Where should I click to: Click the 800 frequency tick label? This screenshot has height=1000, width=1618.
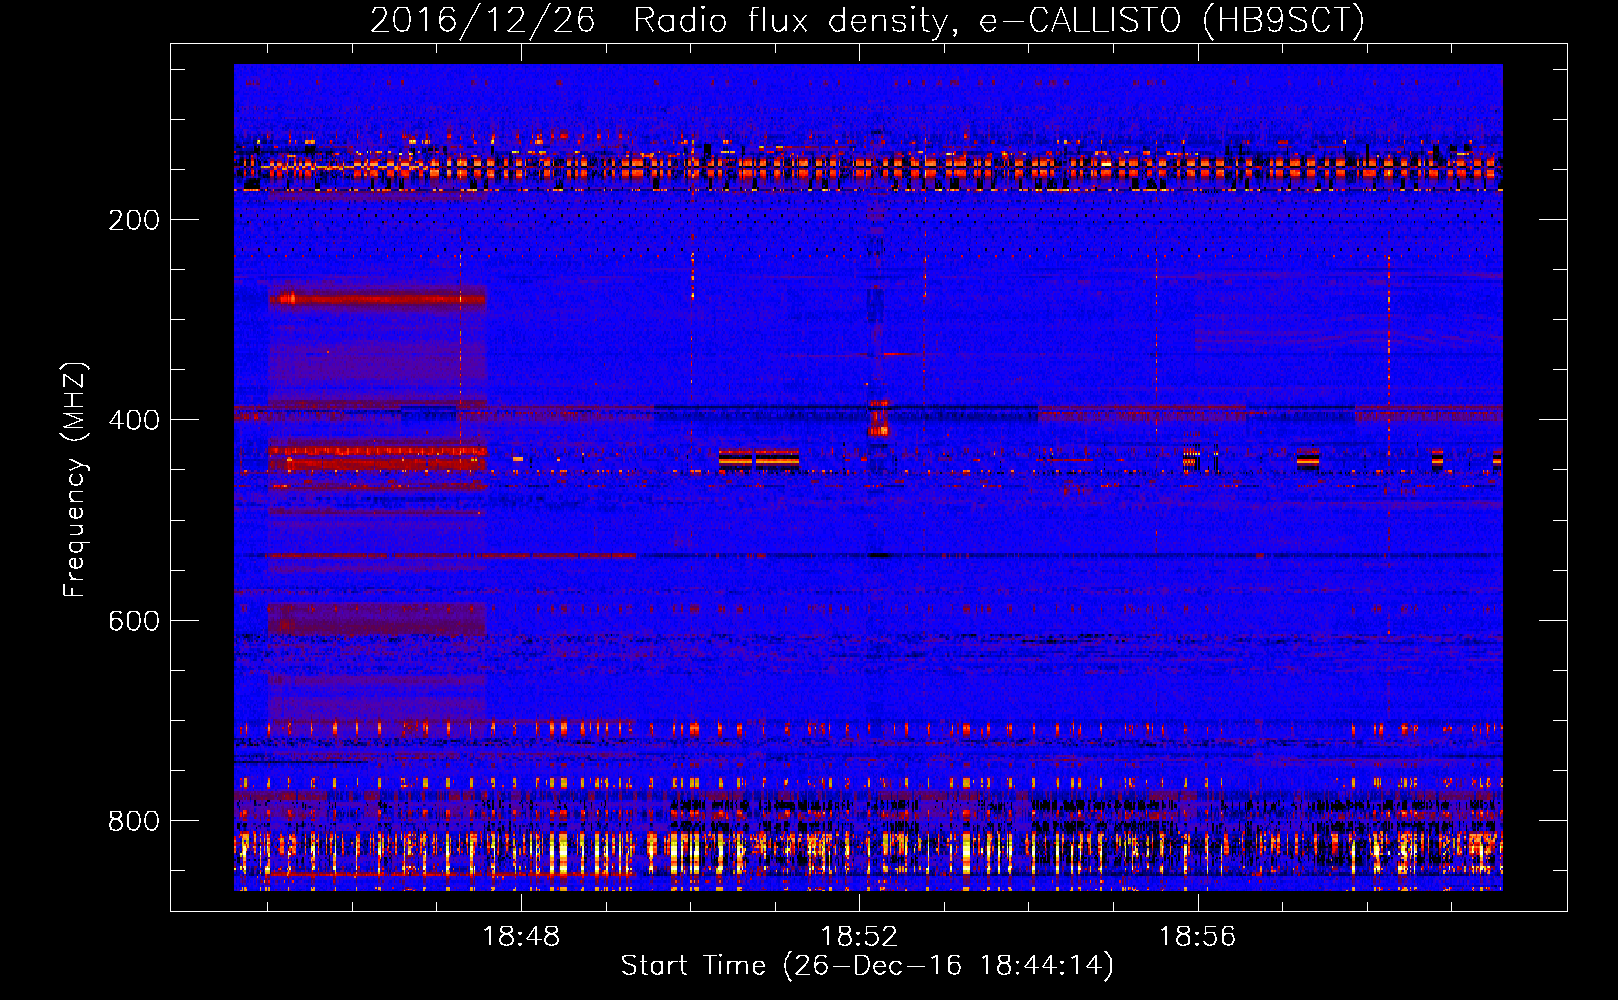click(x=134, y=821)
